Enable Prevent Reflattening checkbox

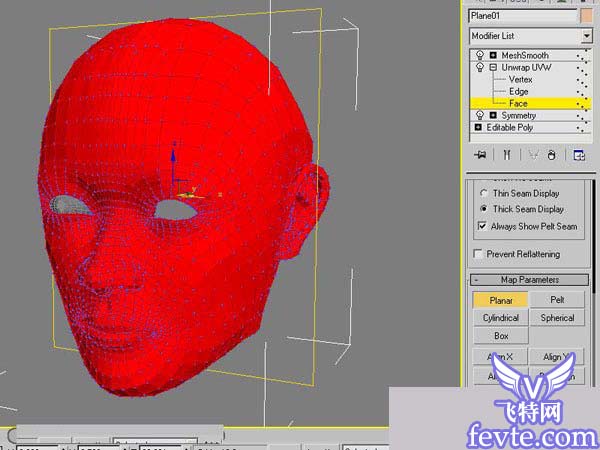478,254
